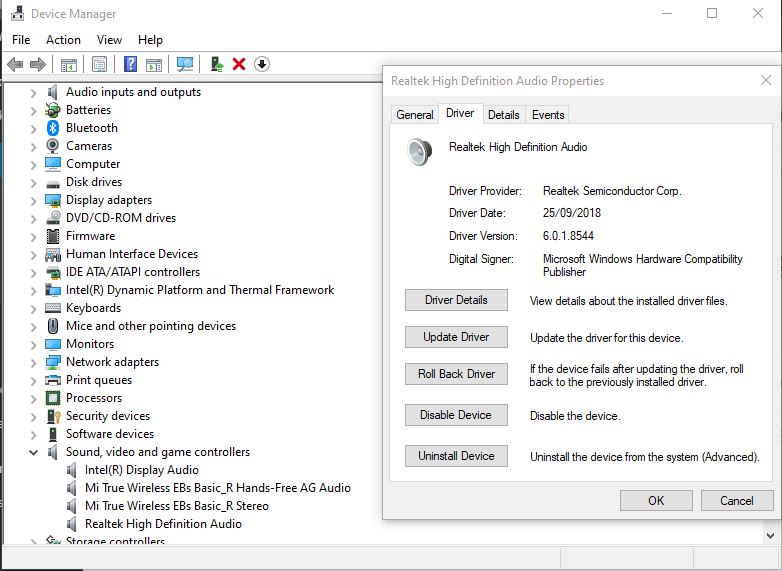Switch to the General tab
Image resolution: width=782 pixels, height=571 pixels.
pos(414,115)
